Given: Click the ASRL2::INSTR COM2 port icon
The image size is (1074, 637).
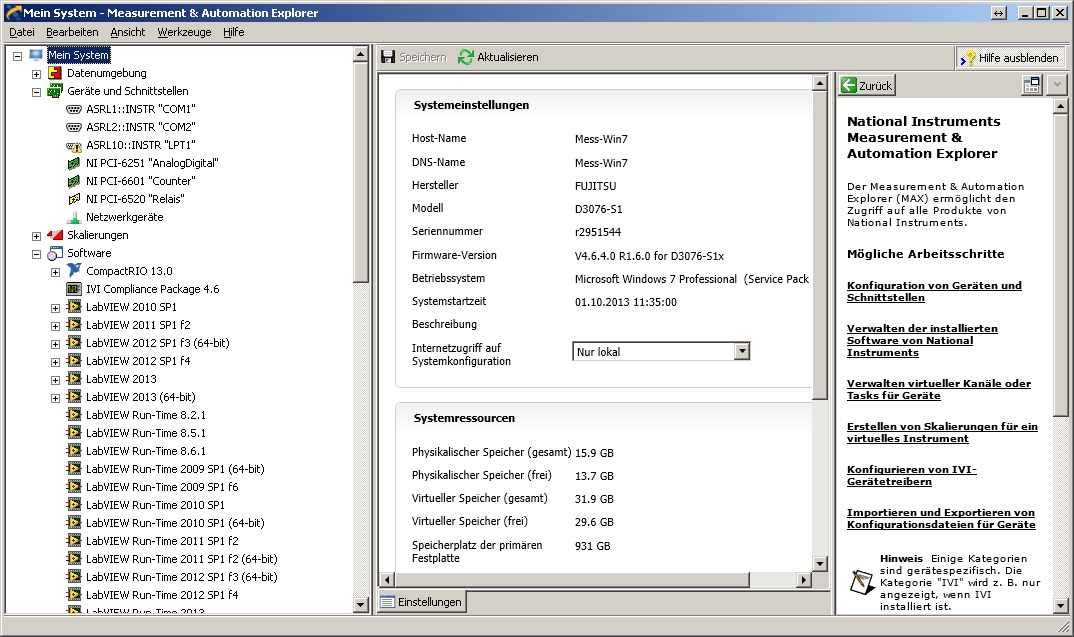Looking at the screenshot, I should point(74,127).
